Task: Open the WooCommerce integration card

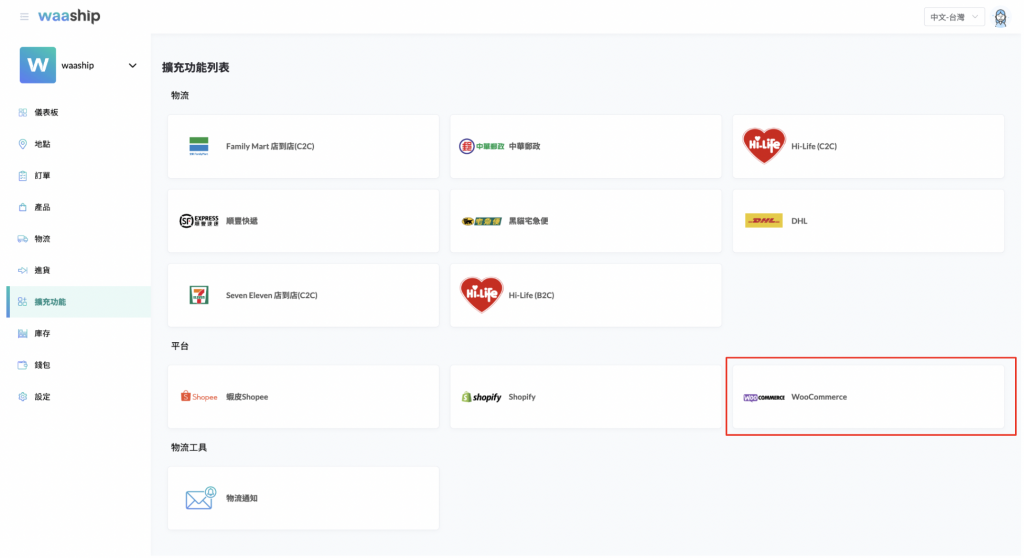Action: click(868, 397)
